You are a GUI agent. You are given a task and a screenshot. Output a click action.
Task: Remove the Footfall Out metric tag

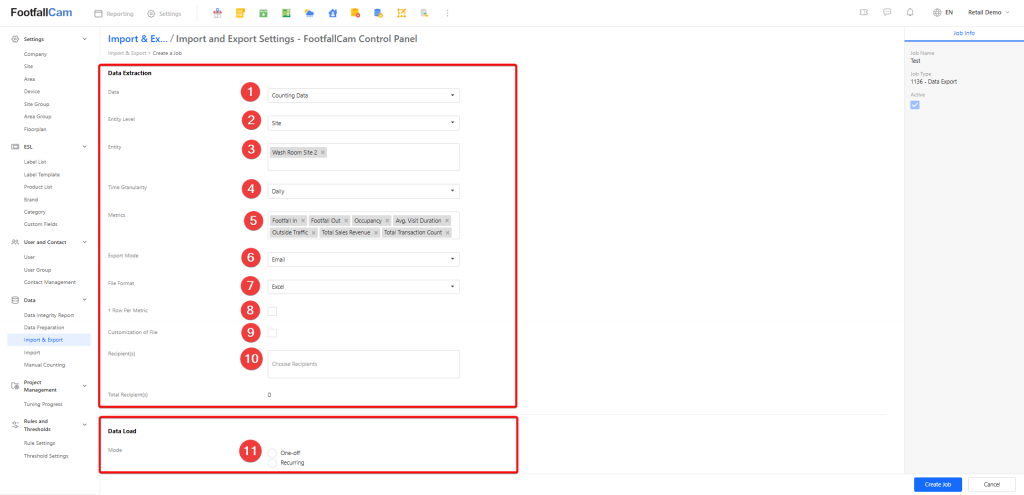point(346,221)
